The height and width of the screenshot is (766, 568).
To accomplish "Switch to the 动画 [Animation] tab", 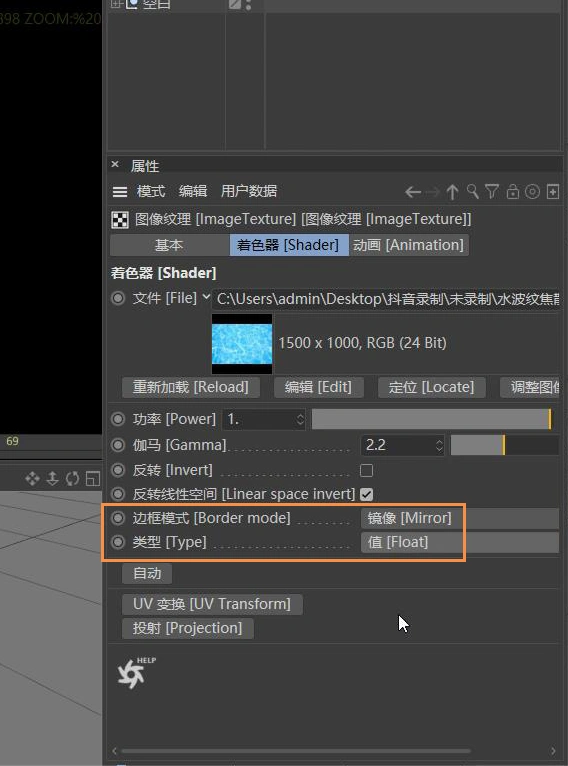I will point(408,245).
